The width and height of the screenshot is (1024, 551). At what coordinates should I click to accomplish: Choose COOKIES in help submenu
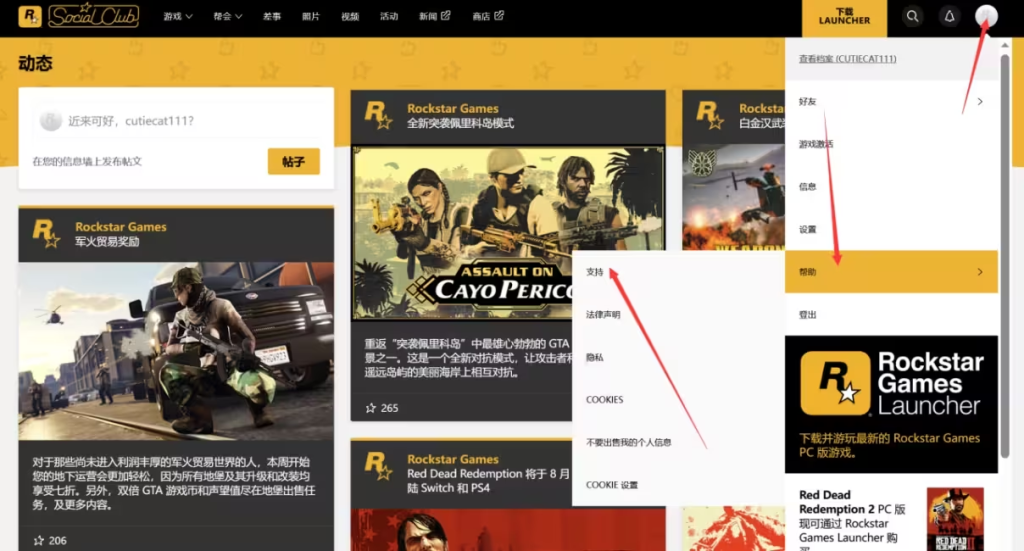tap(678, 400)
